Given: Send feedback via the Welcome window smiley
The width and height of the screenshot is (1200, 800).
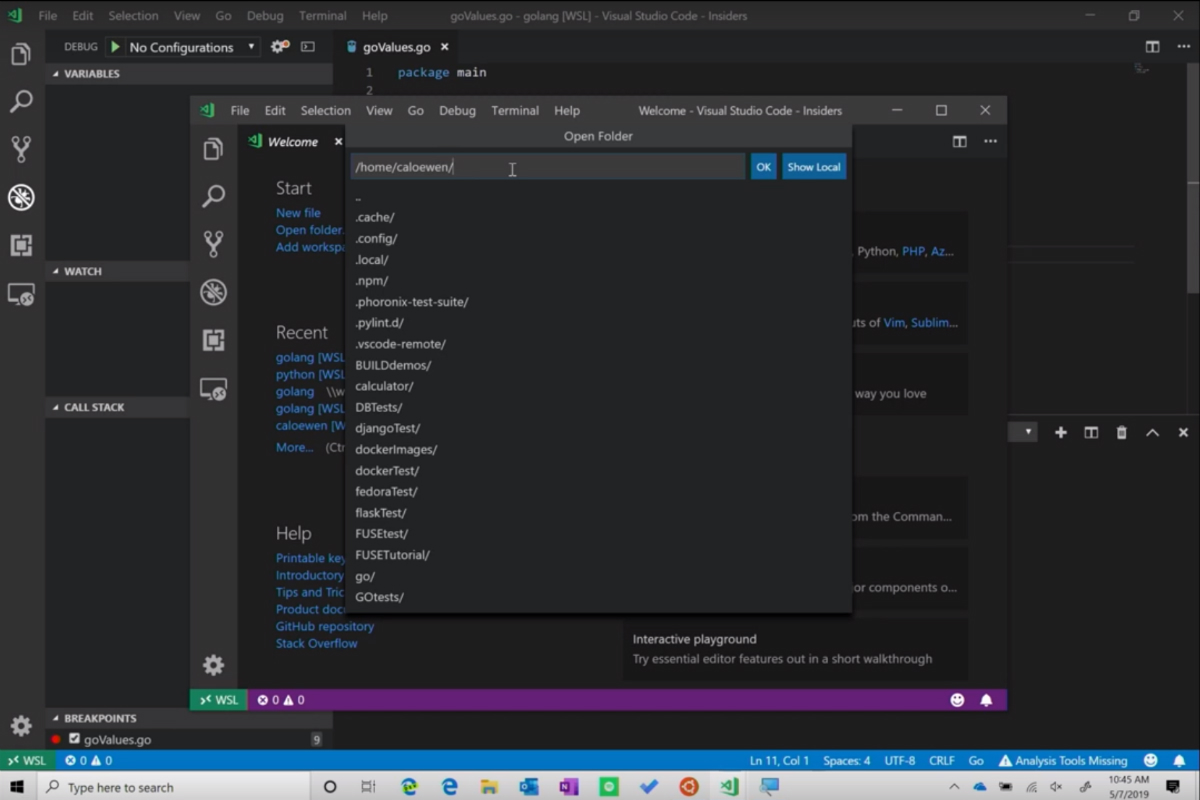Looking at the screenshot, I should (957, 700).
